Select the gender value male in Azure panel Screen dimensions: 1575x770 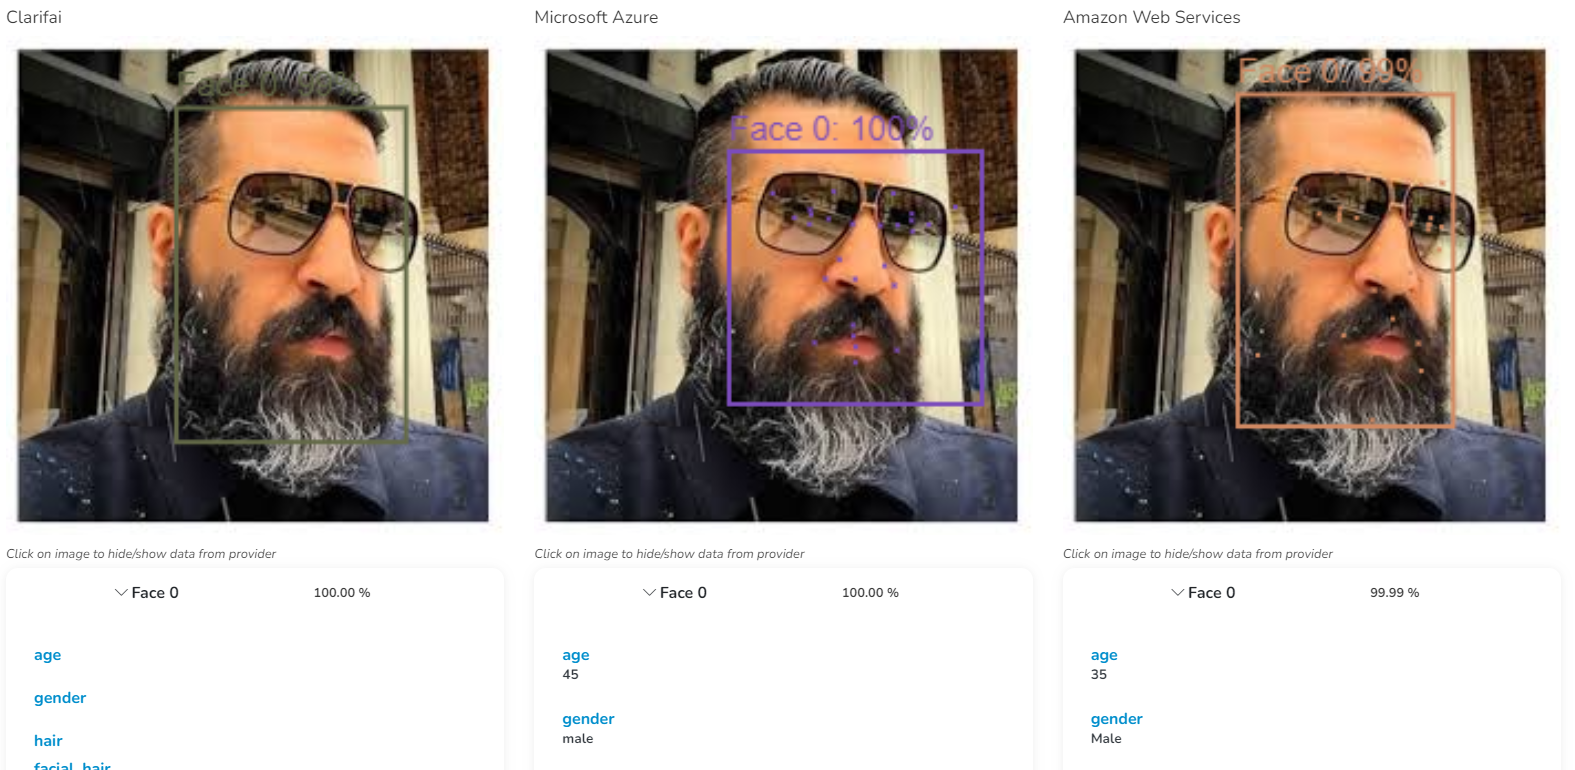578,738
